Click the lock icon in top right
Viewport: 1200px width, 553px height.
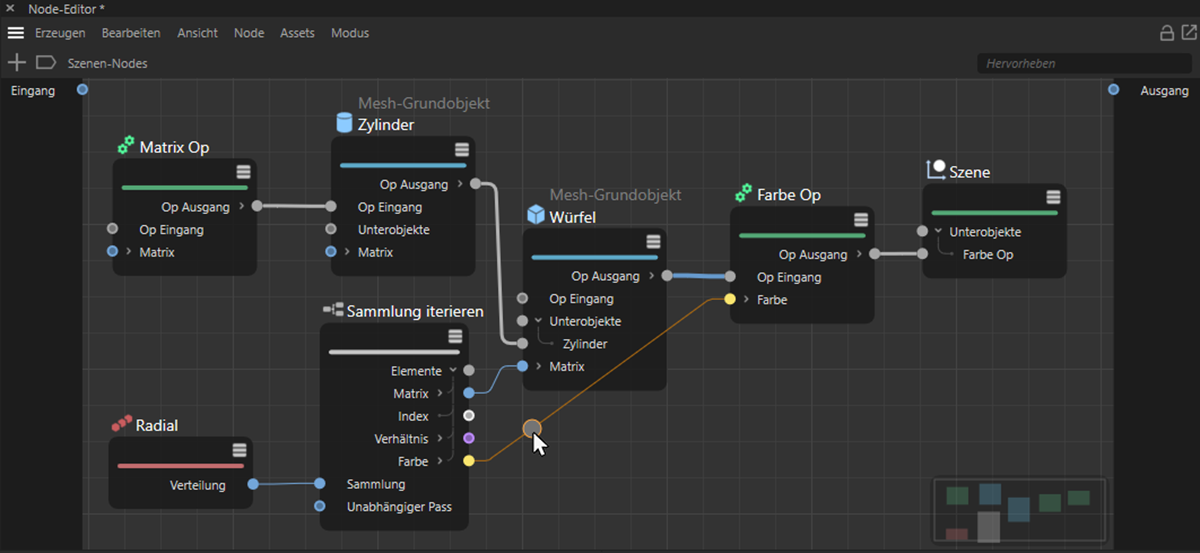(x=1166, y=33)
